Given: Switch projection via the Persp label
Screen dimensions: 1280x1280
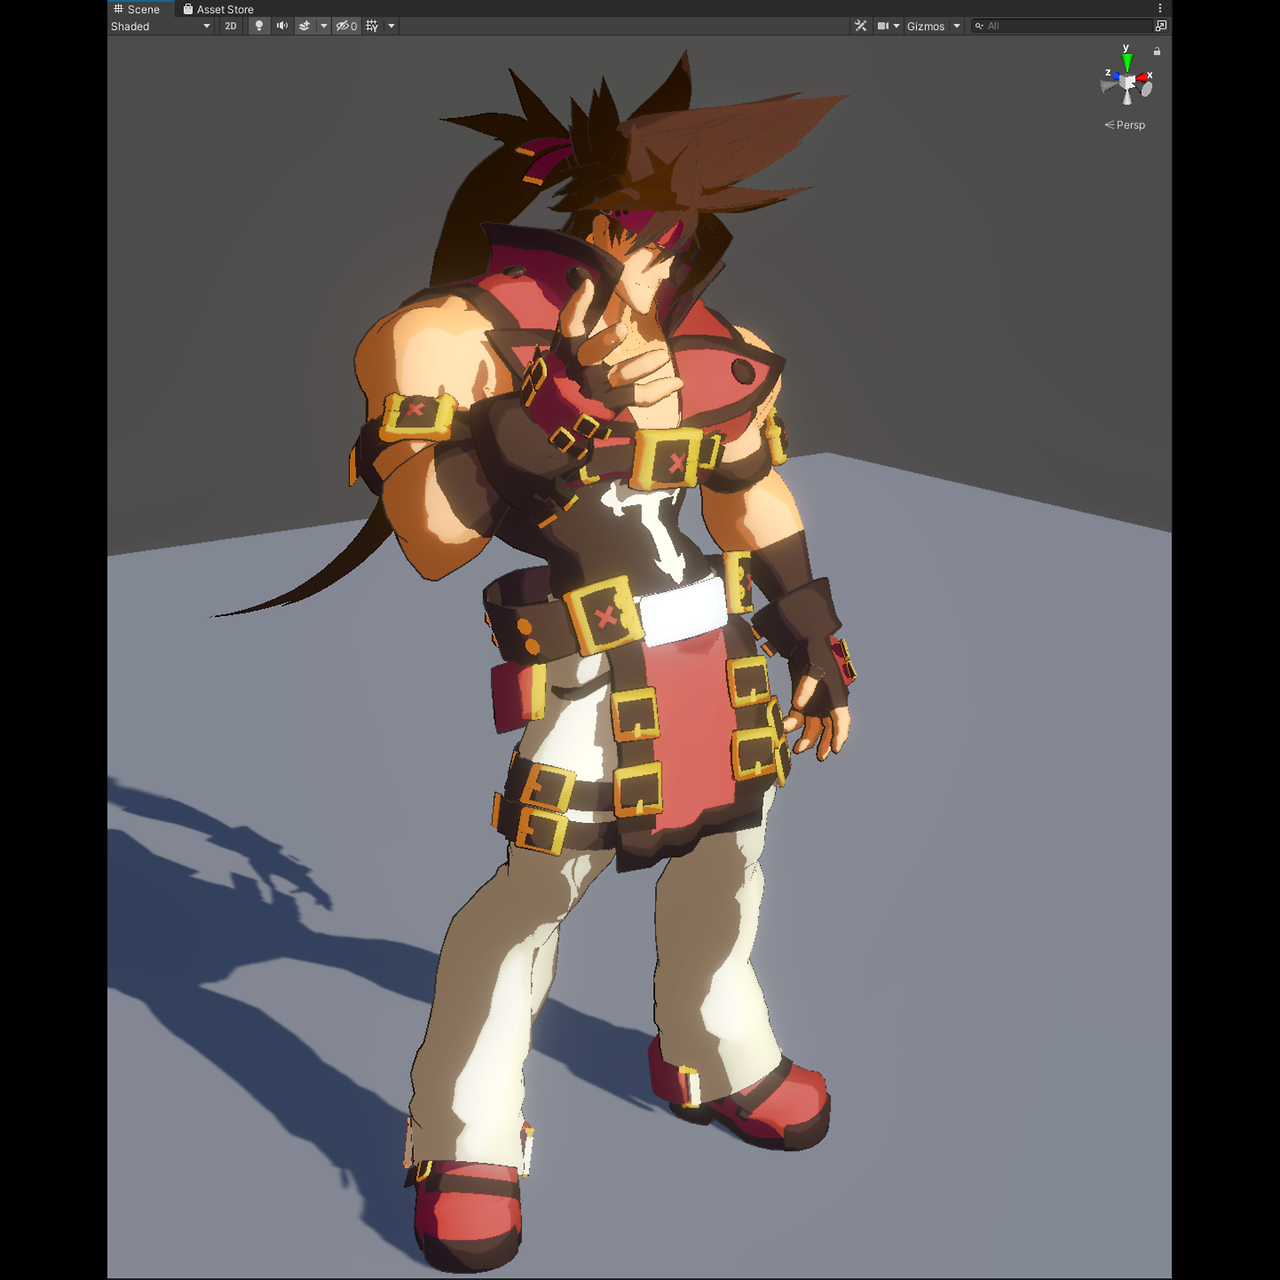Looking at the screenshot, I should (x=1125, y=125).
